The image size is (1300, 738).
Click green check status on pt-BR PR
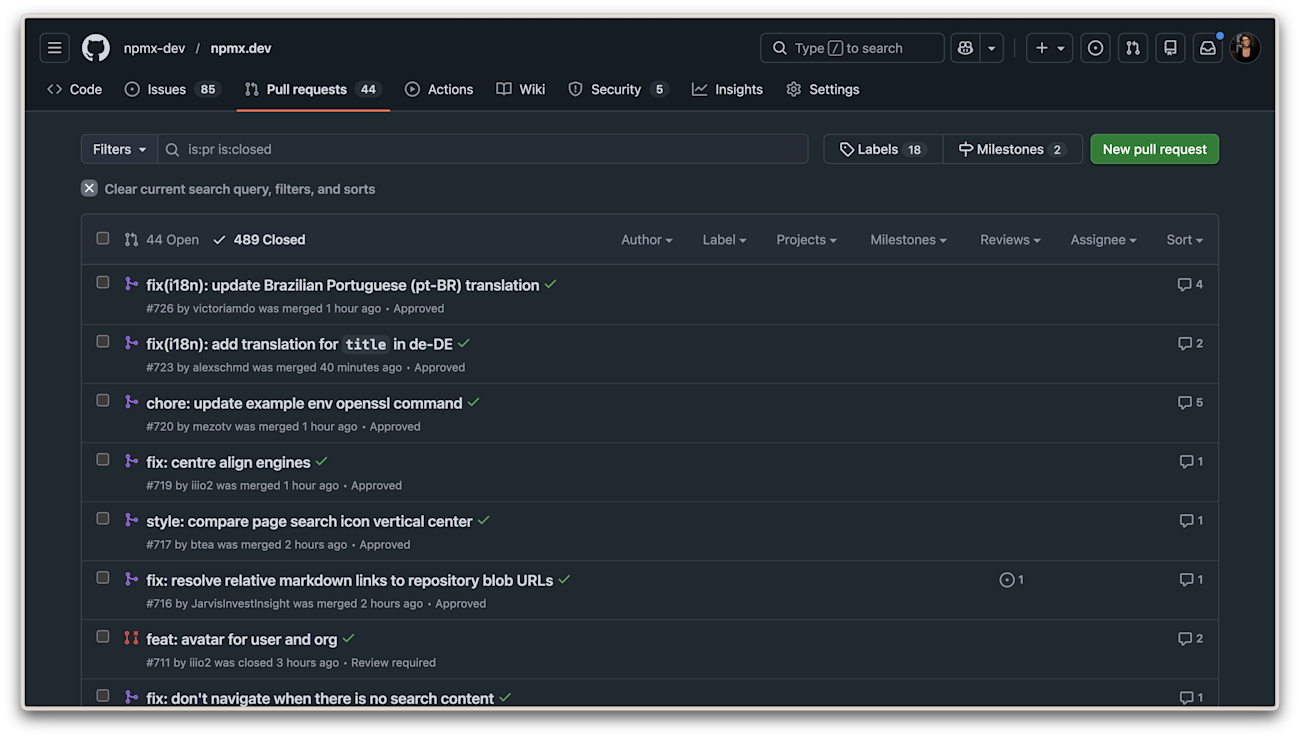point(551,285)
